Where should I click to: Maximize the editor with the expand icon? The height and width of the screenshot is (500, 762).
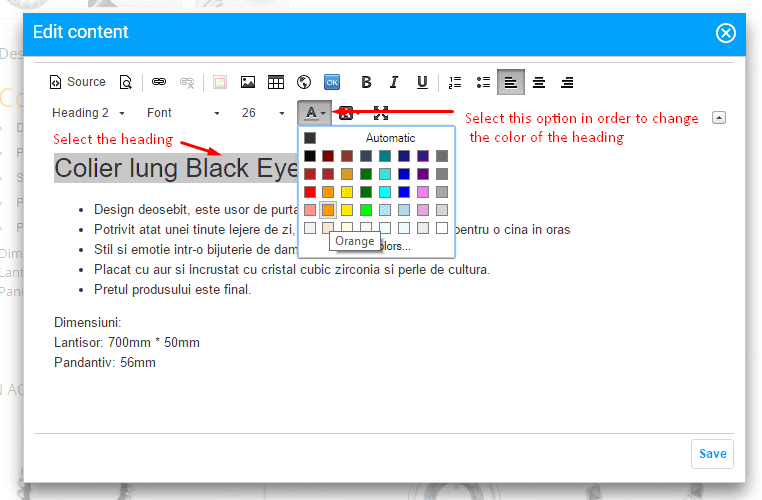[x=380, y=113]
